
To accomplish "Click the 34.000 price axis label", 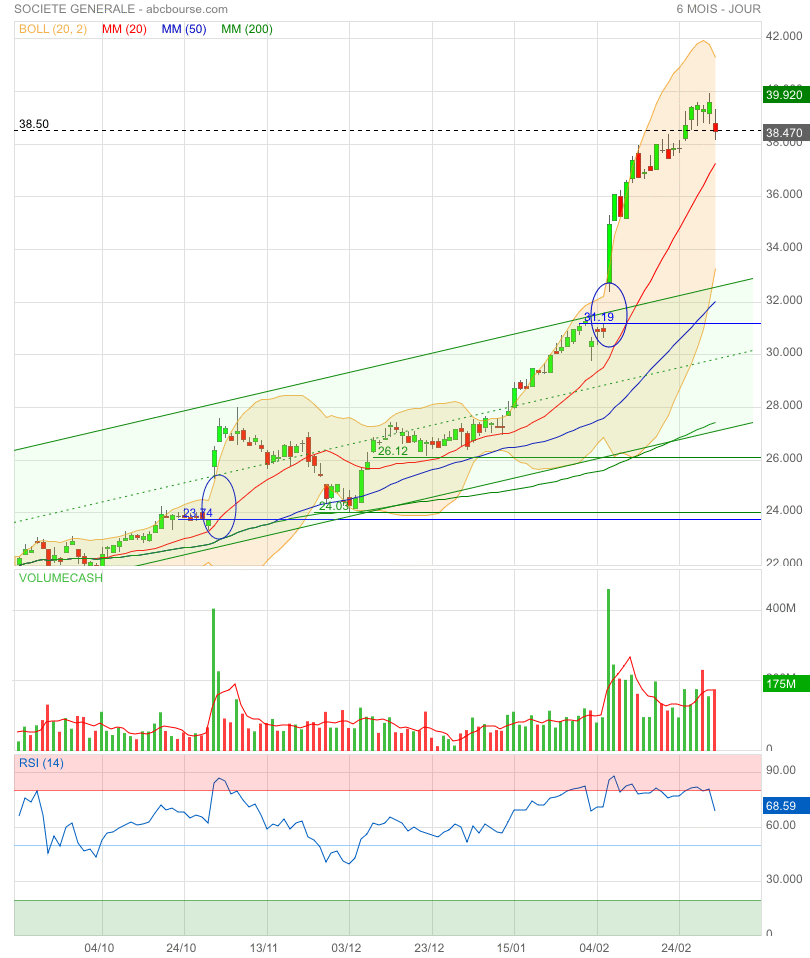I will tap(784, 247).
